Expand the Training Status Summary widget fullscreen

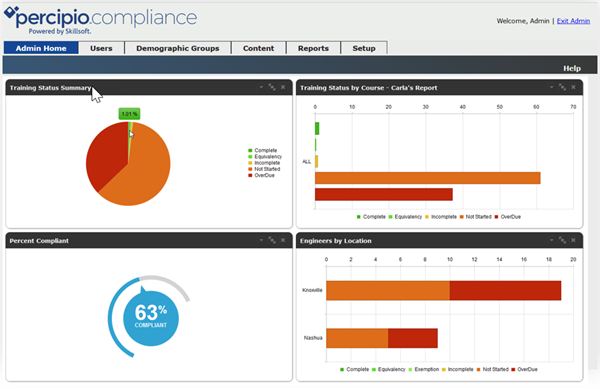pyautogui.click(x=272, y=87)
